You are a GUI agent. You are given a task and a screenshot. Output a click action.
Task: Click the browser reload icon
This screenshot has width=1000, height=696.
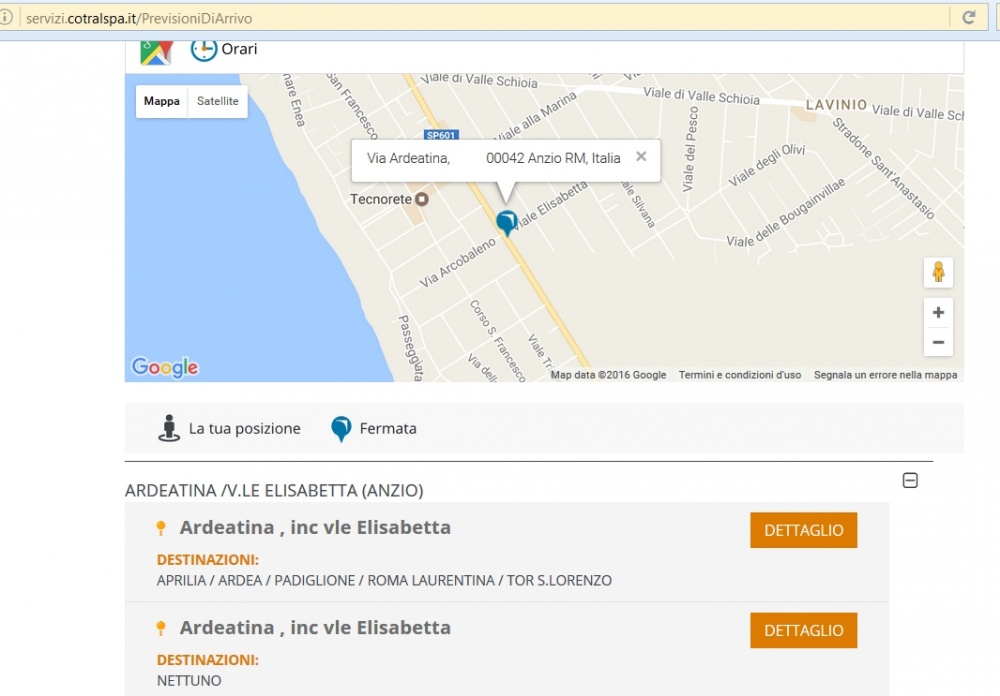coord(969,17)
